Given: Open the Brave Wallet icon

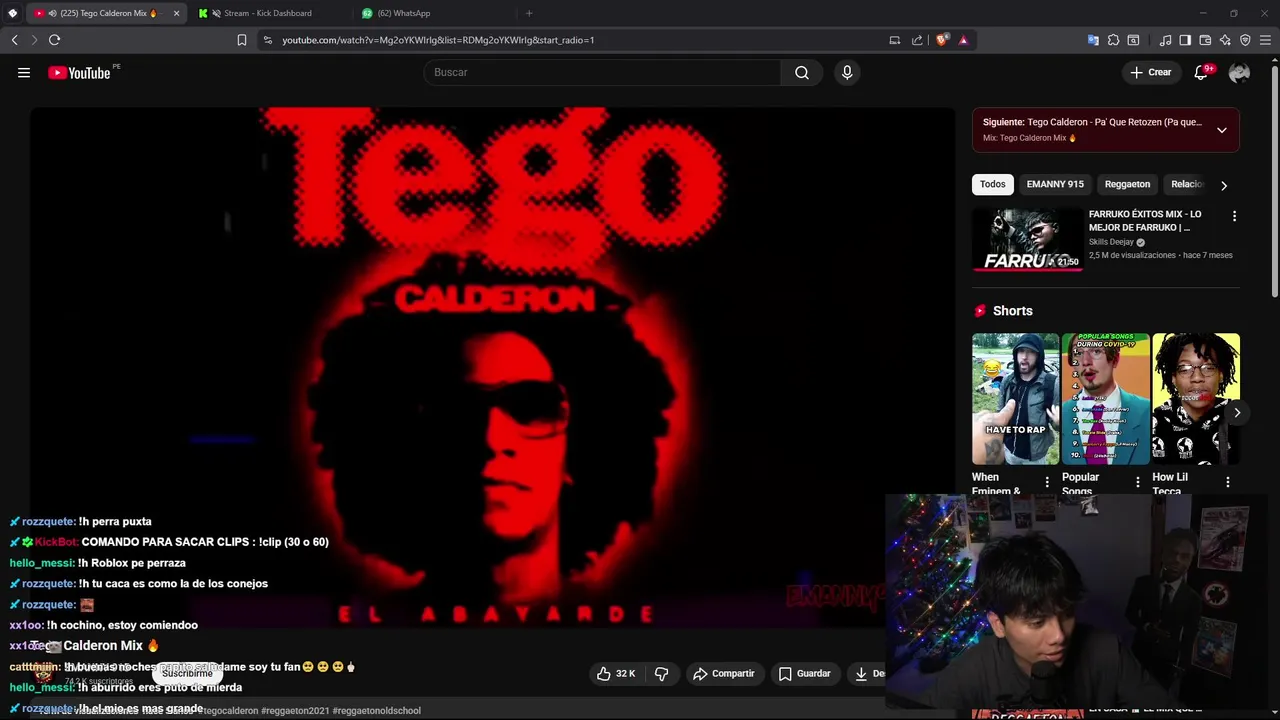Looking at the screenshot, I should tap(1205, 40).
